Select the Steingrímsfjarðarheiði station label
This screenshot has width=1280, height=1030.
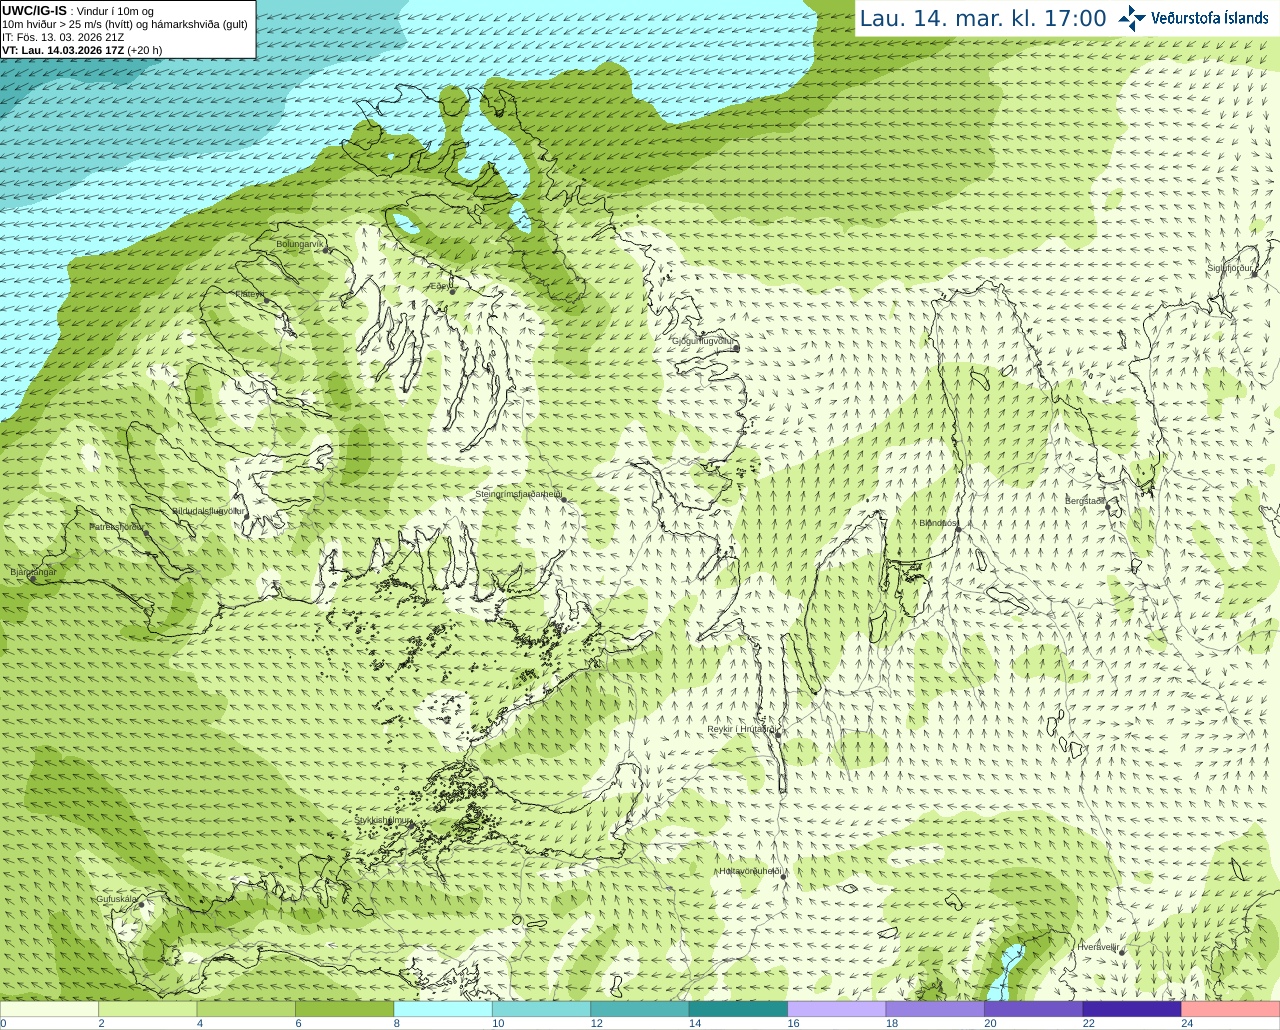pyautogui.click(x=517, y=494)
